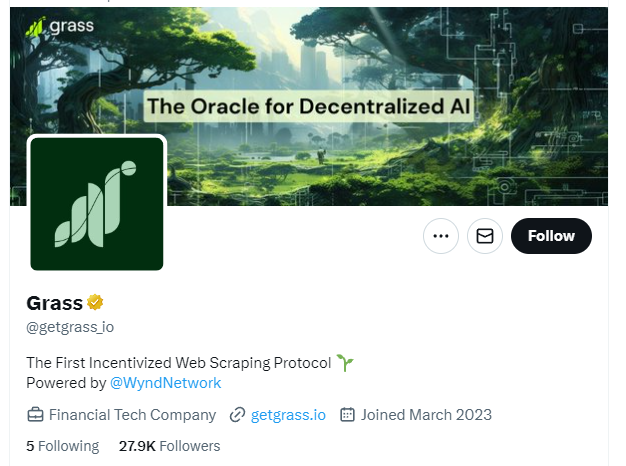
Task: Click the gold verified badge beside Grass
Action: point(96,303)
